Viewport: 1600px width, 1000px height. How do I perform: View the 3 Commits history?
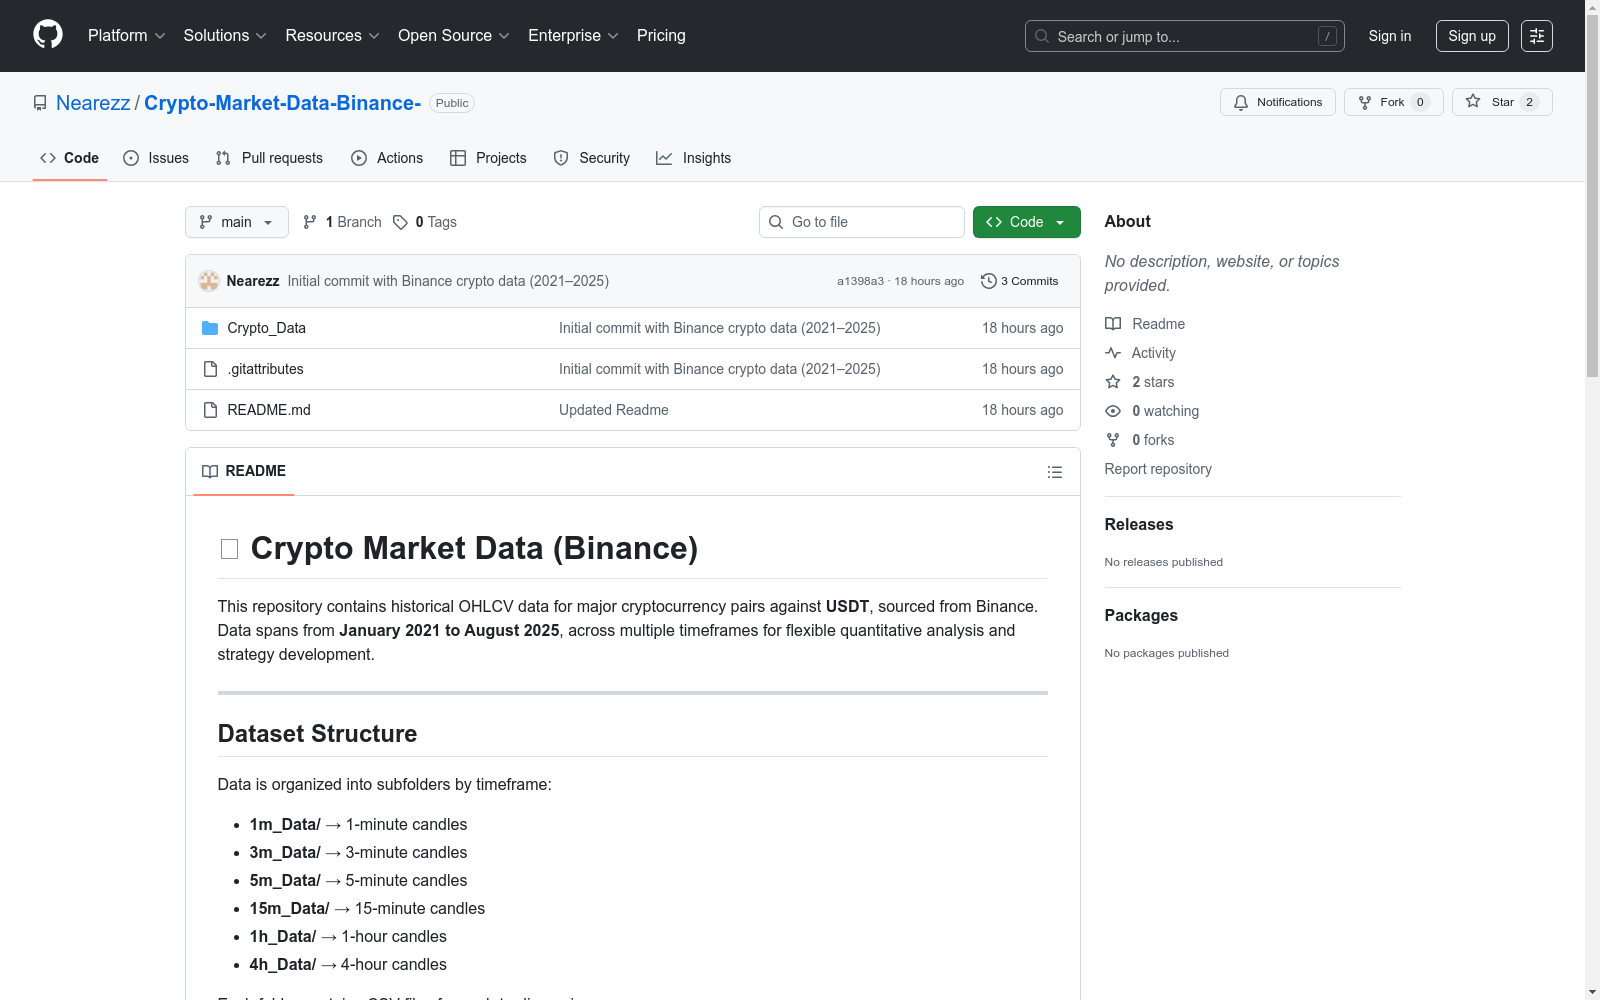tap(1020, 281)
